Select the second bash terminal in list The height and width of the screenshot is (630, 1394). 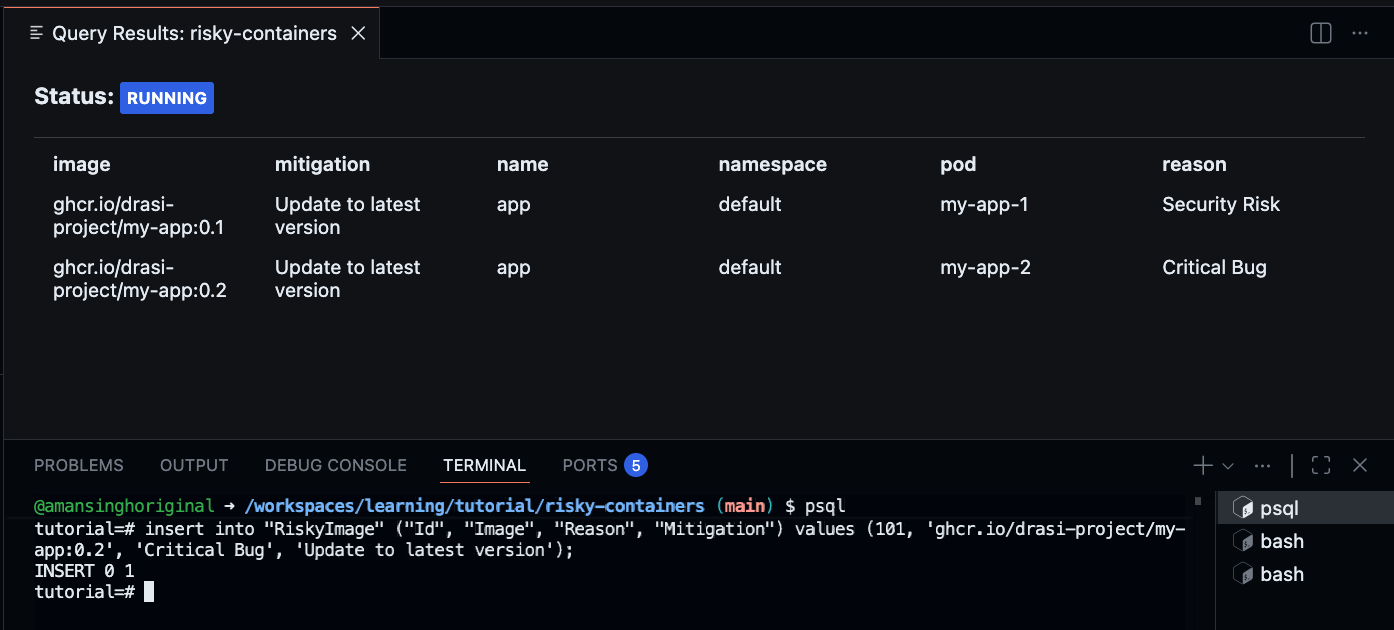point(1281,574)
